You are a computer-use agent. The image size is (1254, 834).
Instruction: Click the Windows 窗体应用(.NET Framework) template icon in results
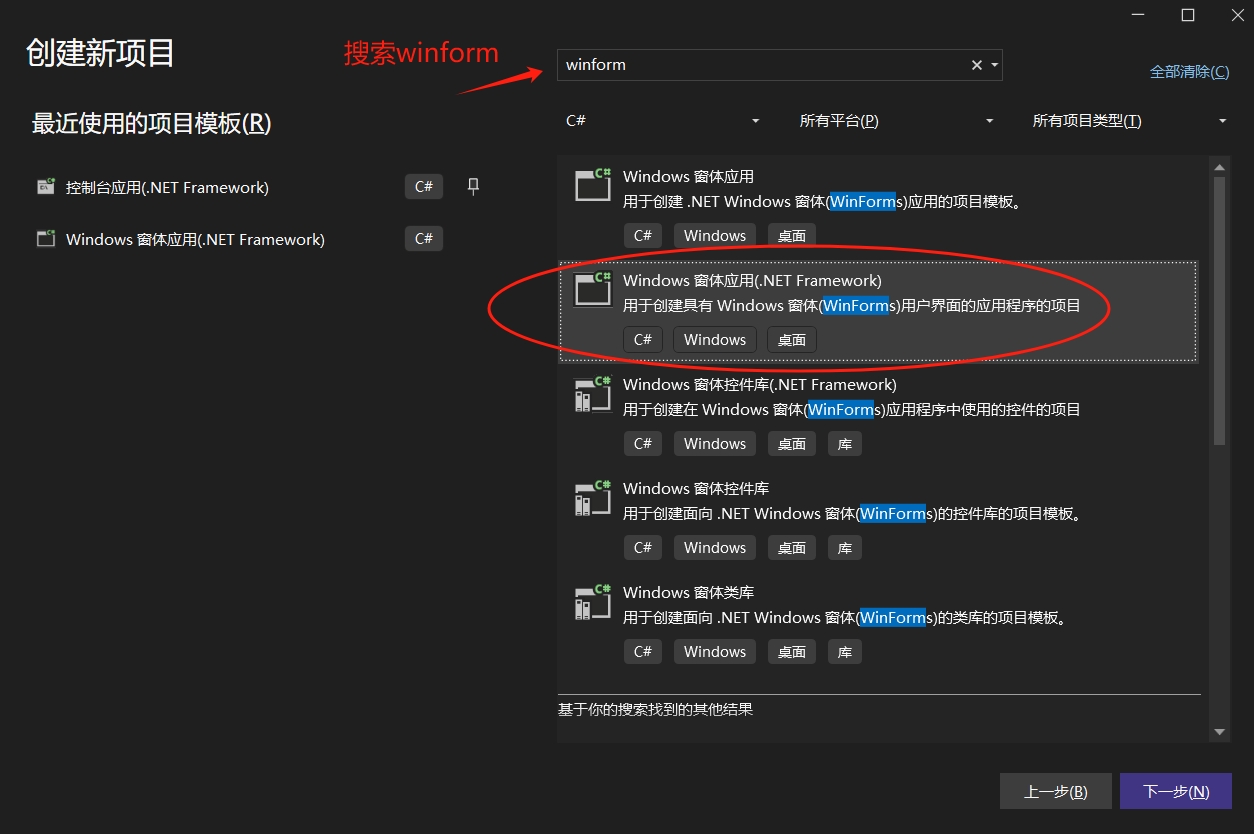click(592, 289)
